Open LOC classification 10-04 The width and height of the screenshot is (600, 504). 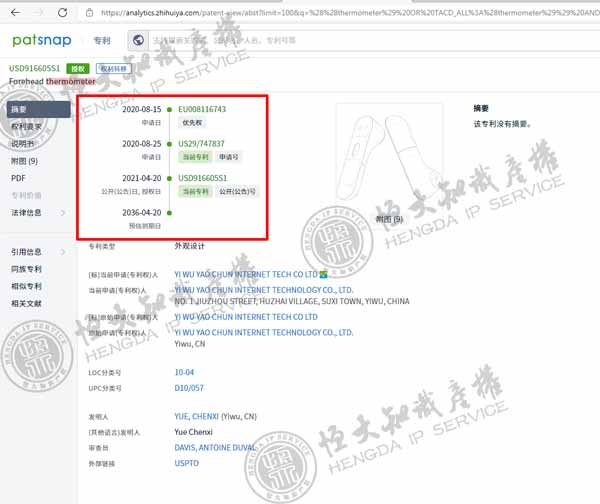tap(184, 372)
